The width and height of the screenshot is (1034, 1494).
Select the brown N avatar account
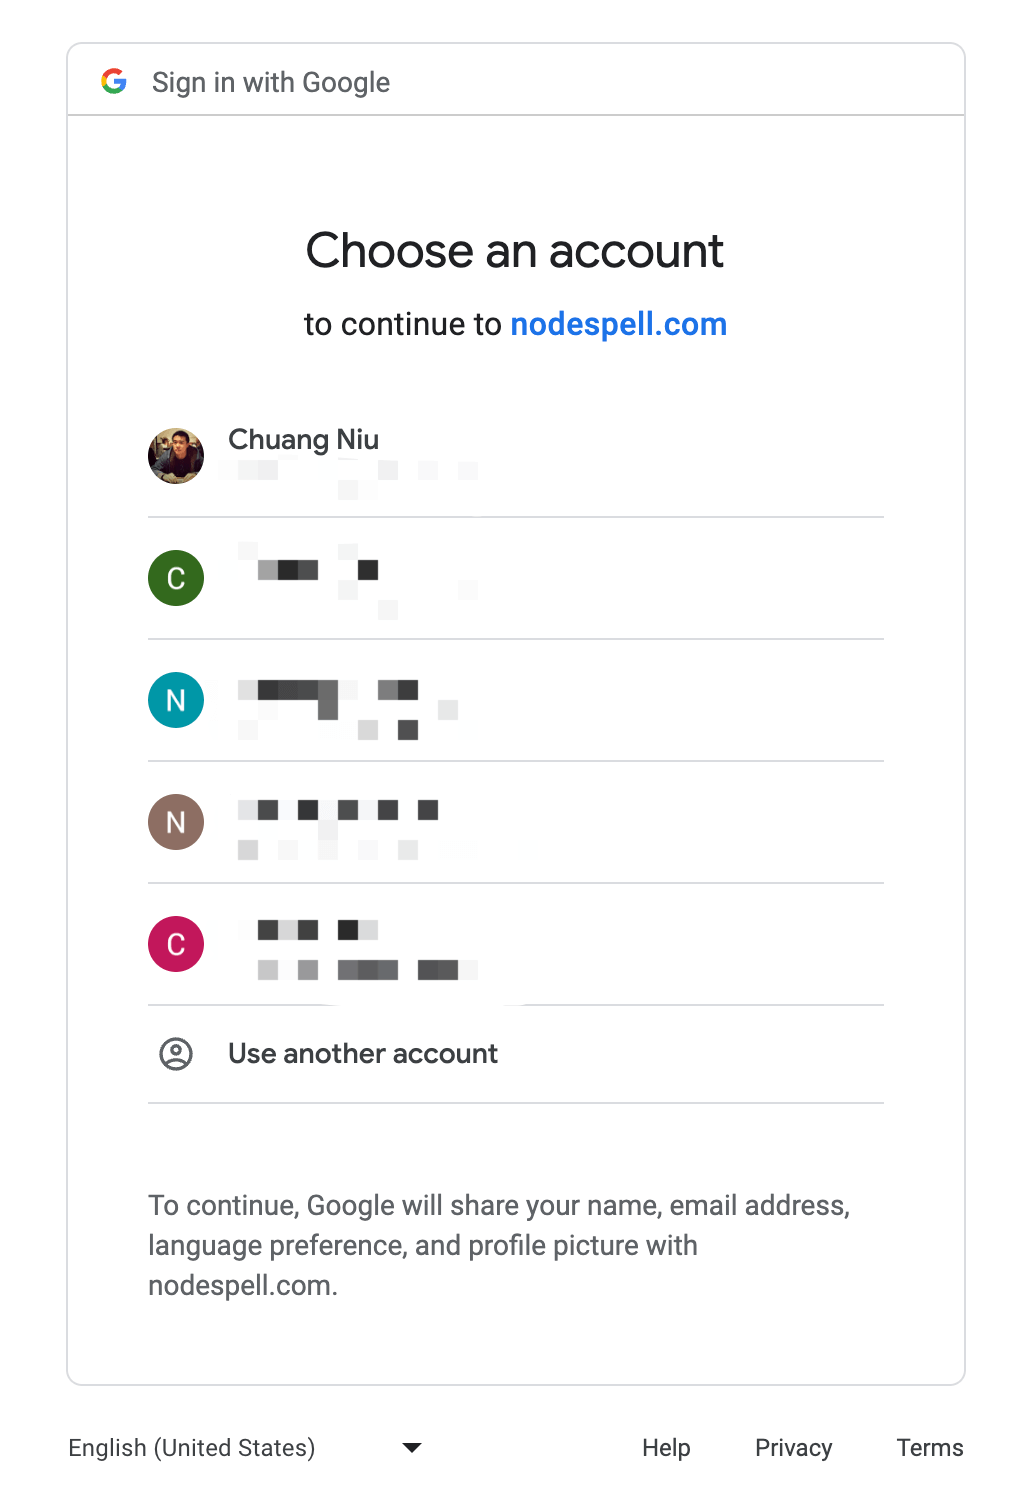176,822
